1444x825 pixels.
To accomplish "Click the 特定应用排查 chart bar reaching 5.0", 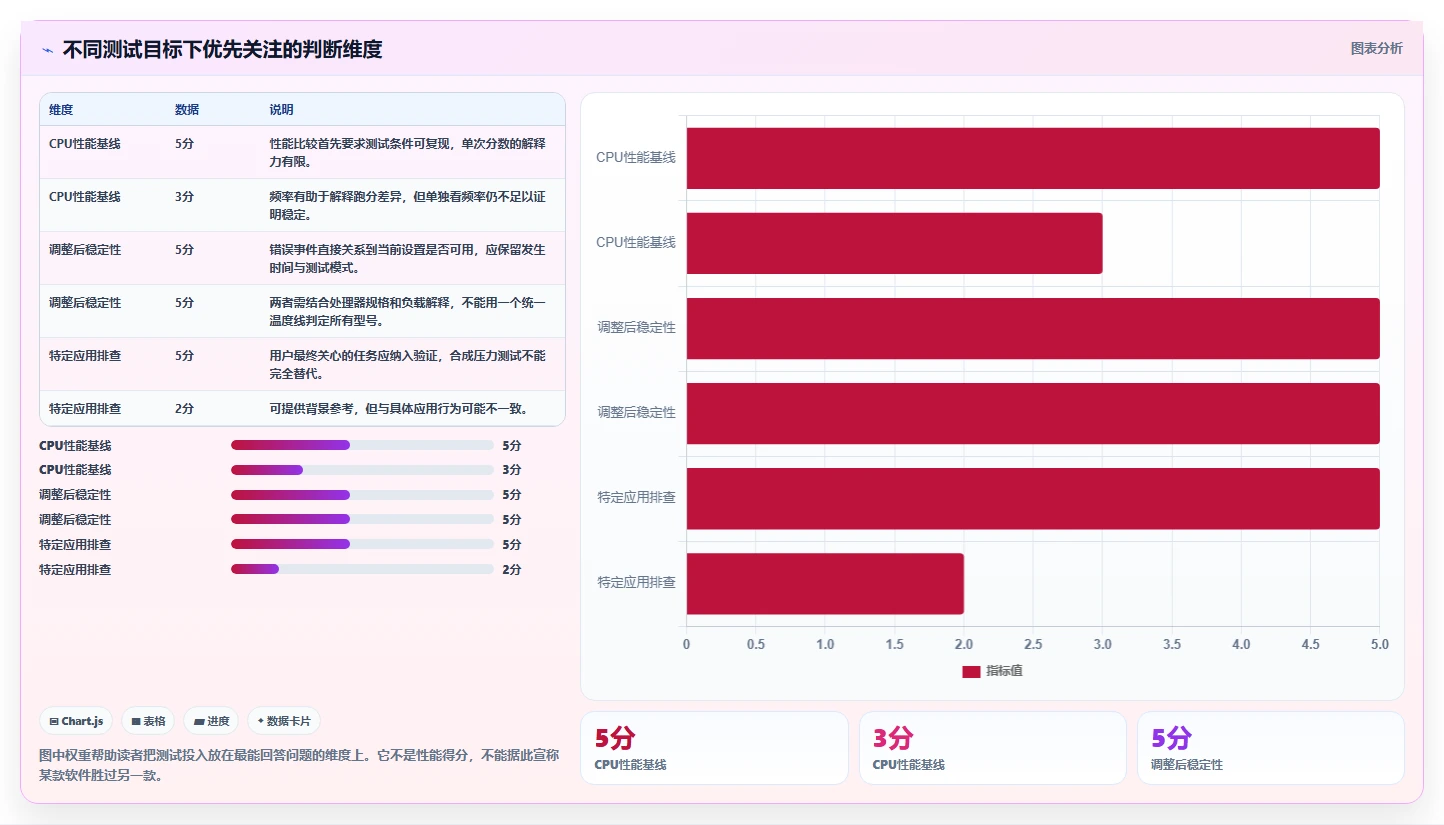I will coord(1033,498).
